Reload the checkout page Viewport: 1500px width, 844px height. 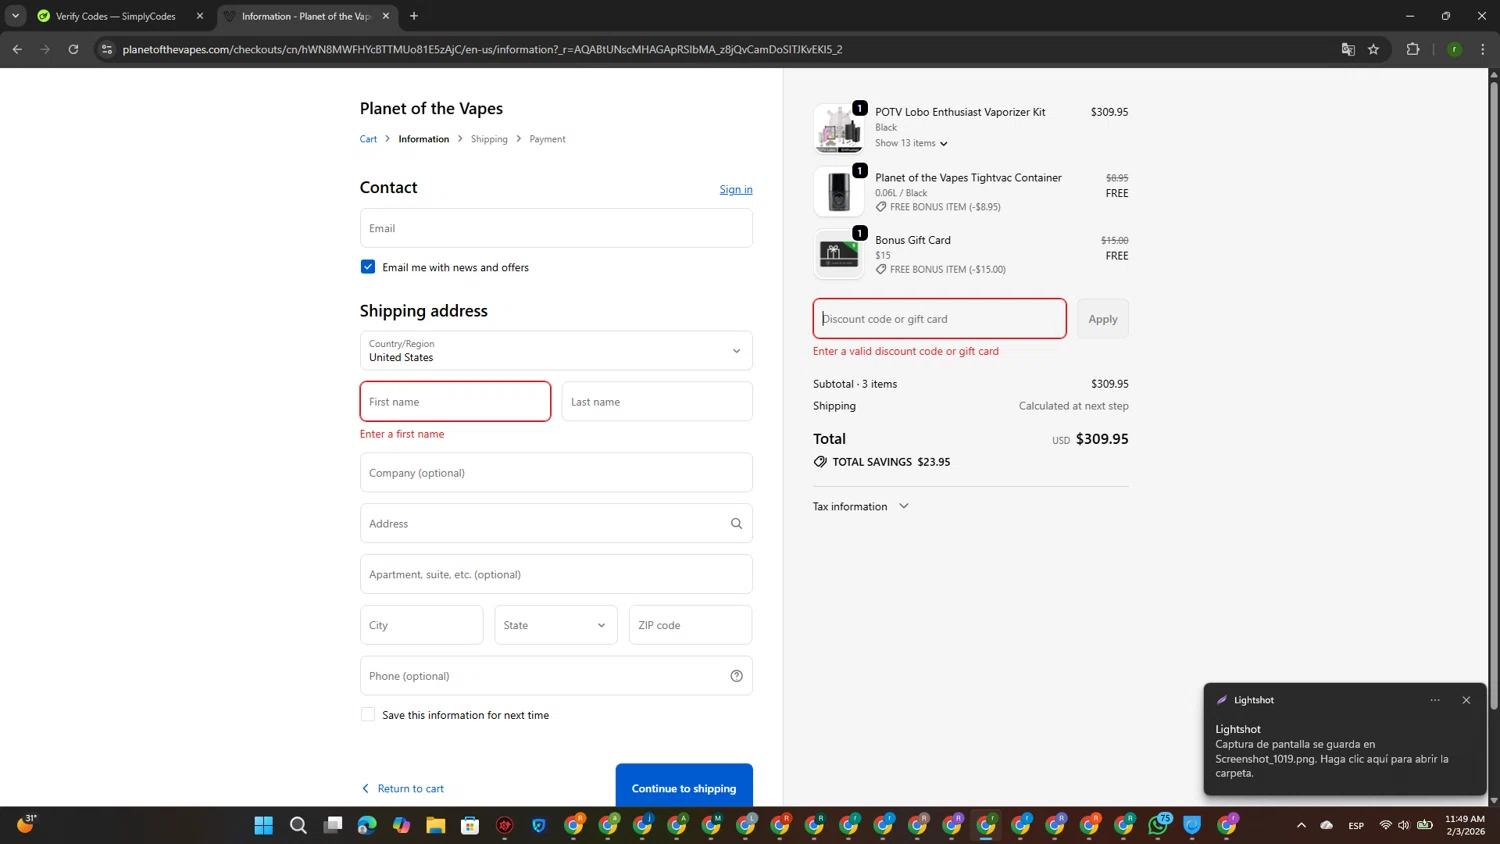pos(73,49)
